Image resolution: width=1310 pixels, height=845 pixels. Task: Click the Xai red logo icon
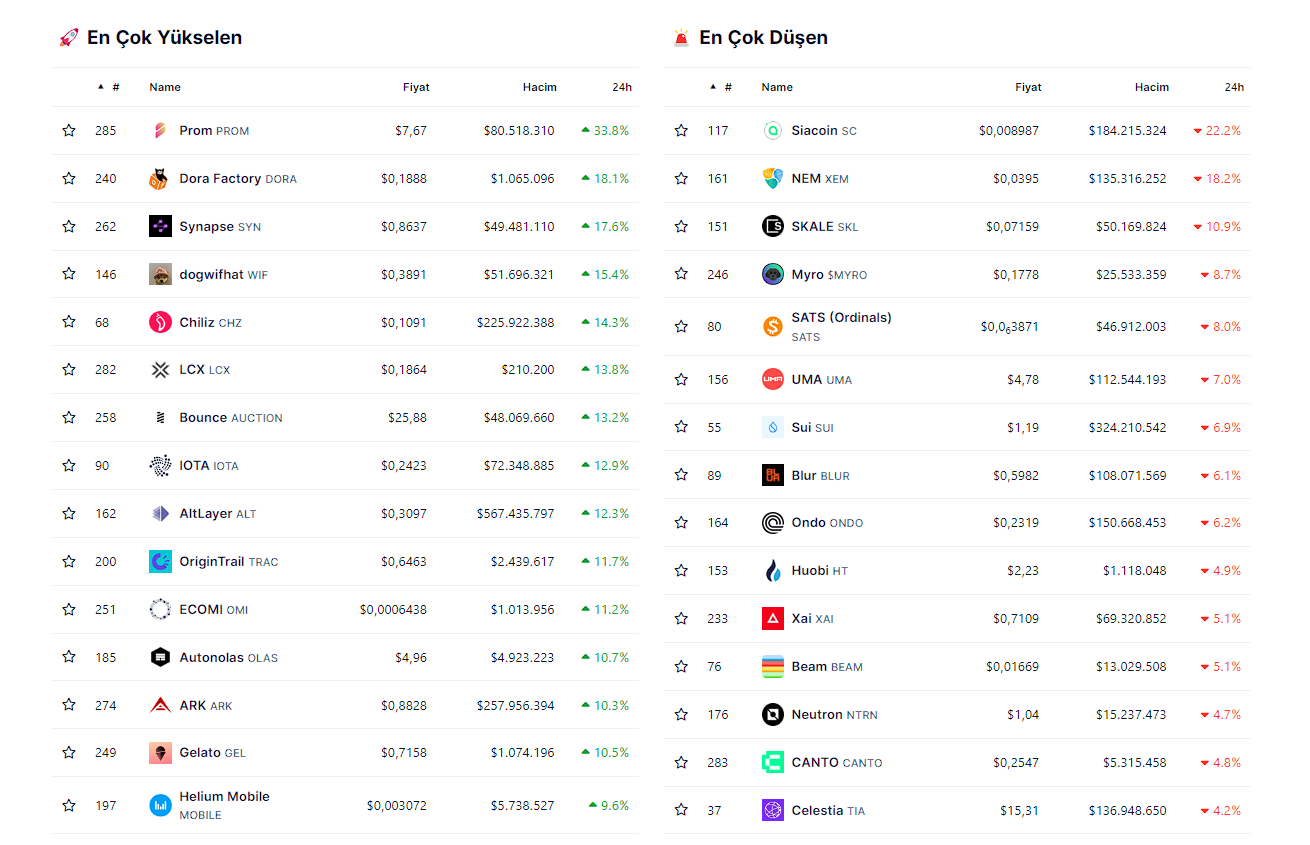pyautogui.click(x=772, y=619)
